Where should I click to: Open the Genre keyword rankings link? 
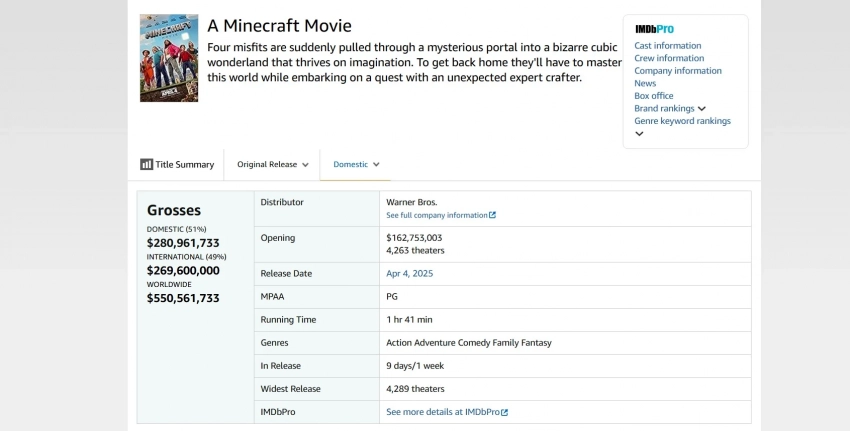[682, 121]
